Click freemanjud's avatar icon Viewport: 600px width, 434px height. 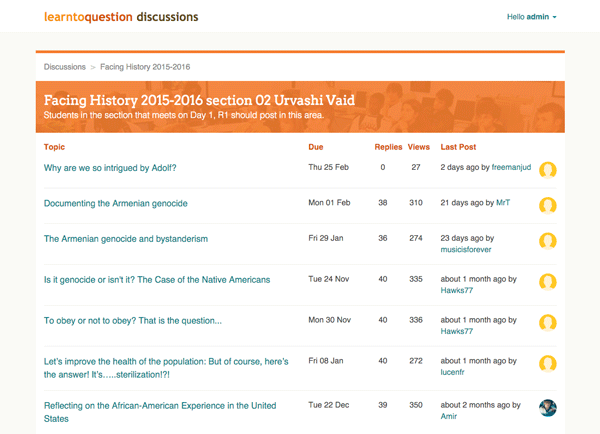coord(548,170)
